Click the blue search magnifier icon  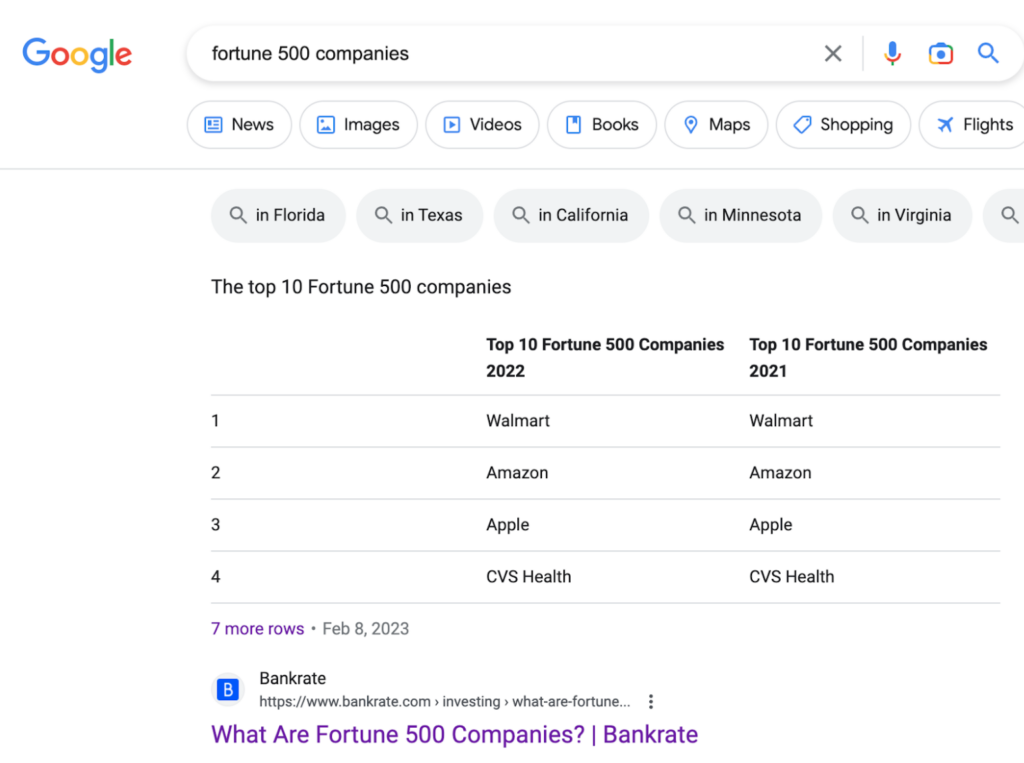click(988, 54)
